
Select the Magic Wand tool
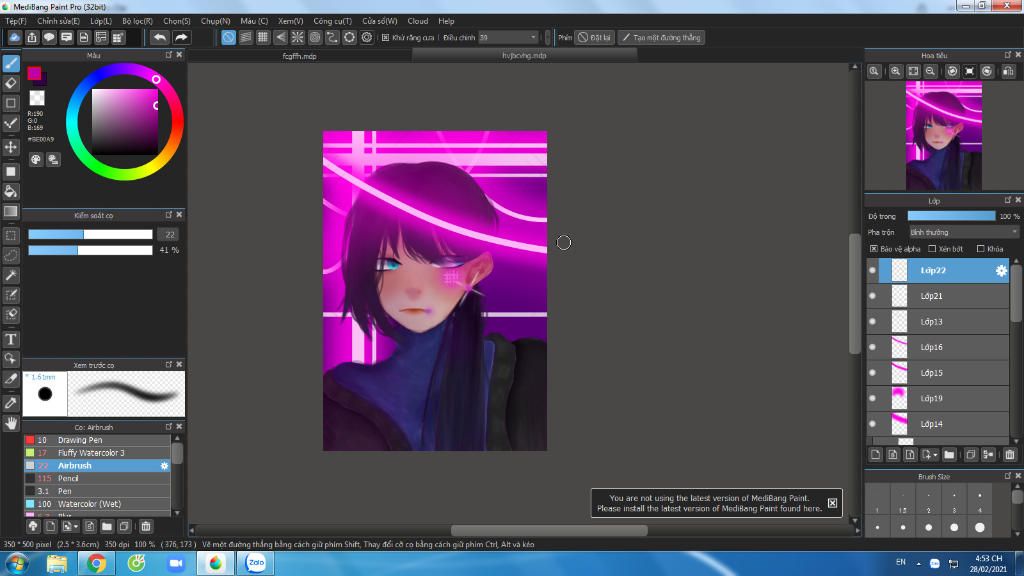[x=11, y=275]
